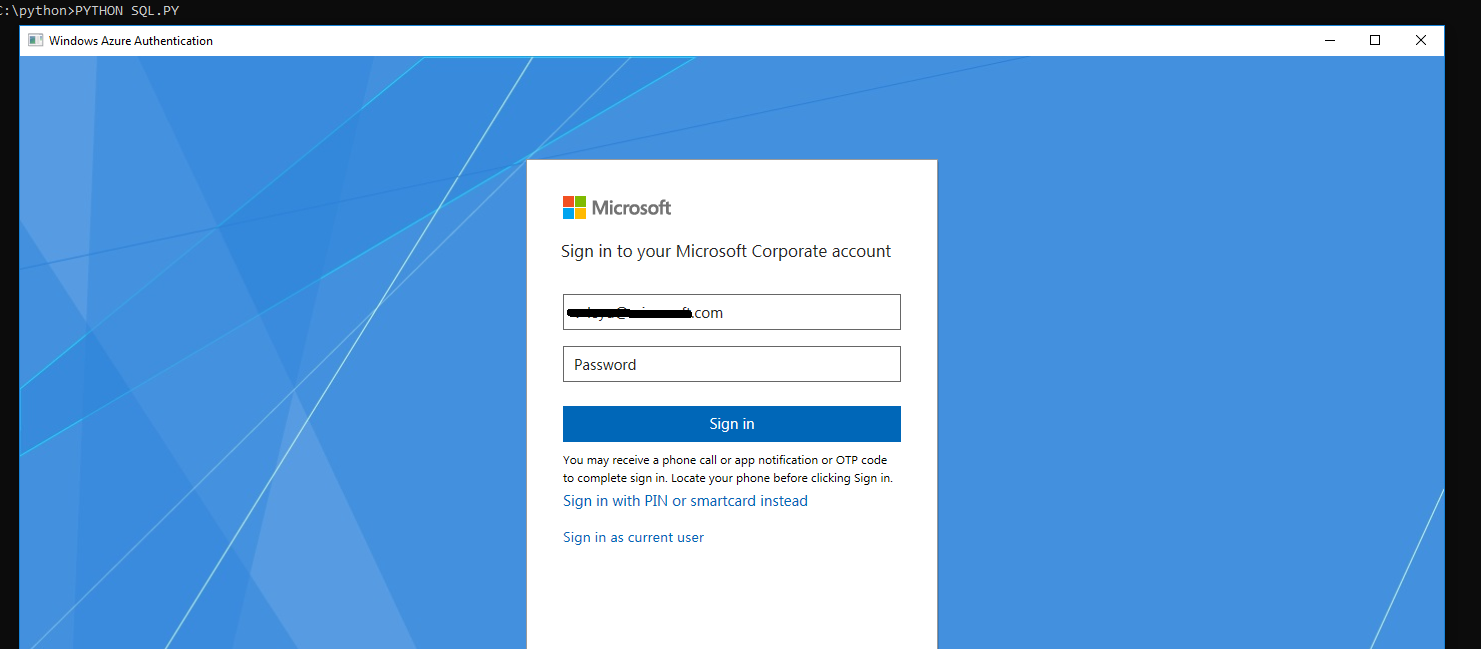Click the 'Sign in to your Microsoft Corporate account' heading

click(x=726, y=251)
